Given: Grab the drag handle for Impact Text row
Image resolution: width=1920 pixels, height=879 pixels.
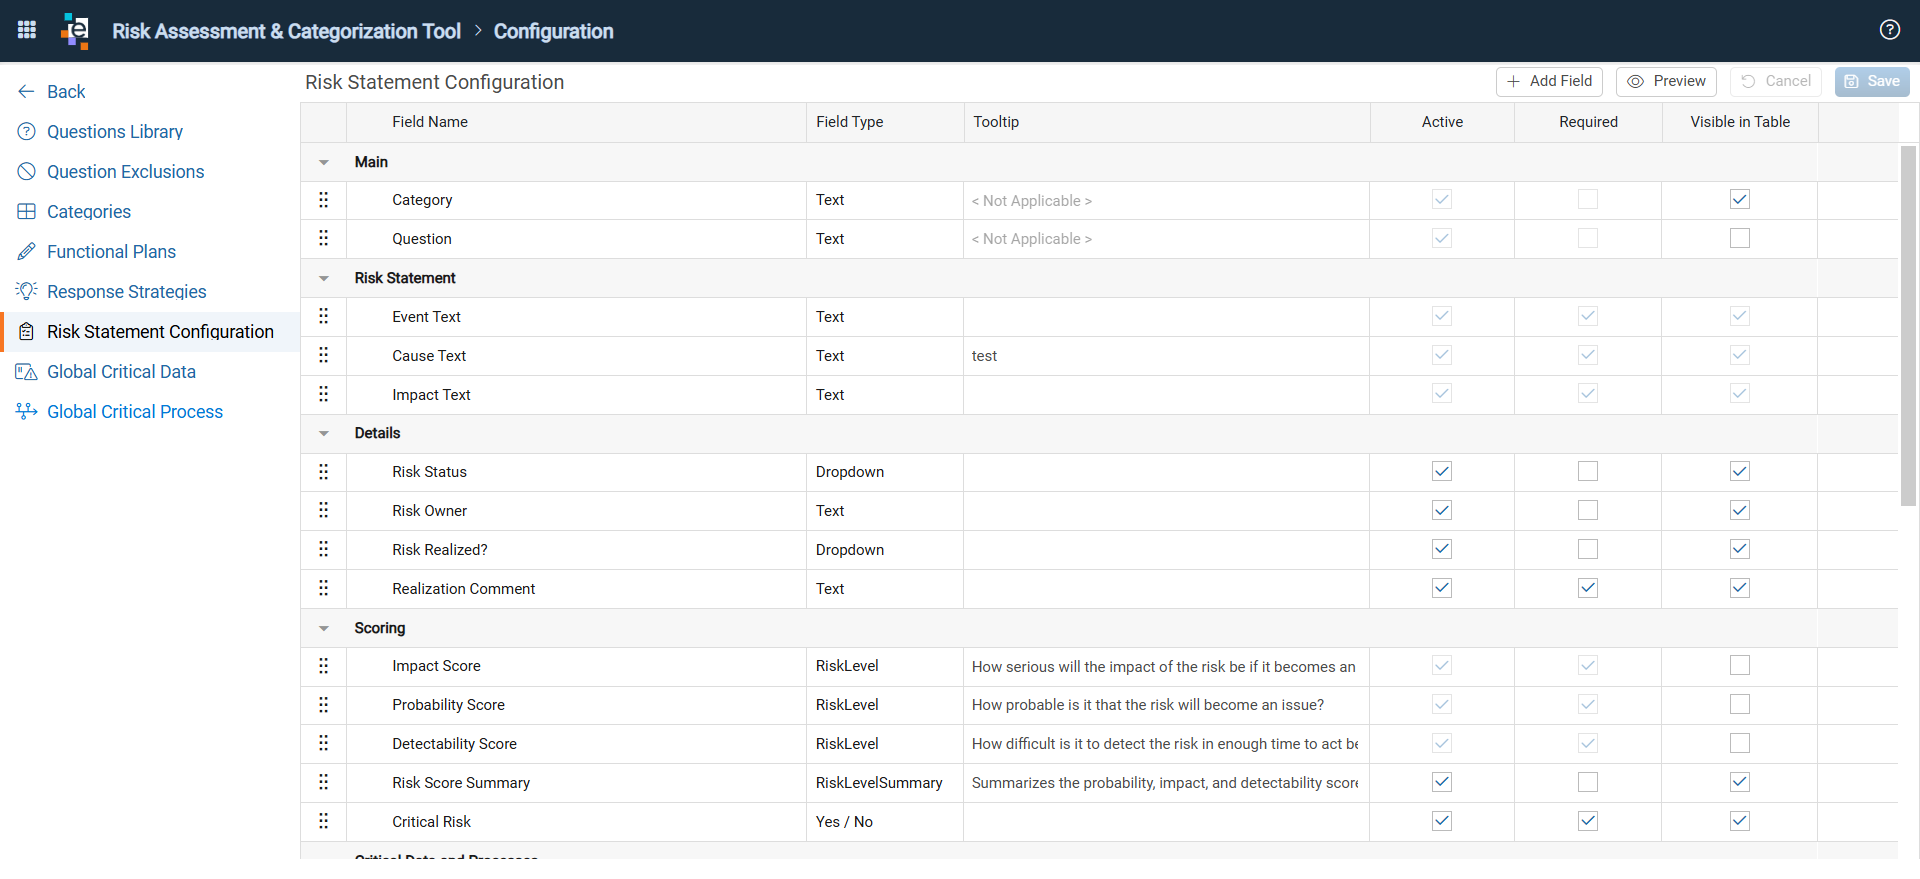Looking at the screenshot, I should click(x=323, y=394).
